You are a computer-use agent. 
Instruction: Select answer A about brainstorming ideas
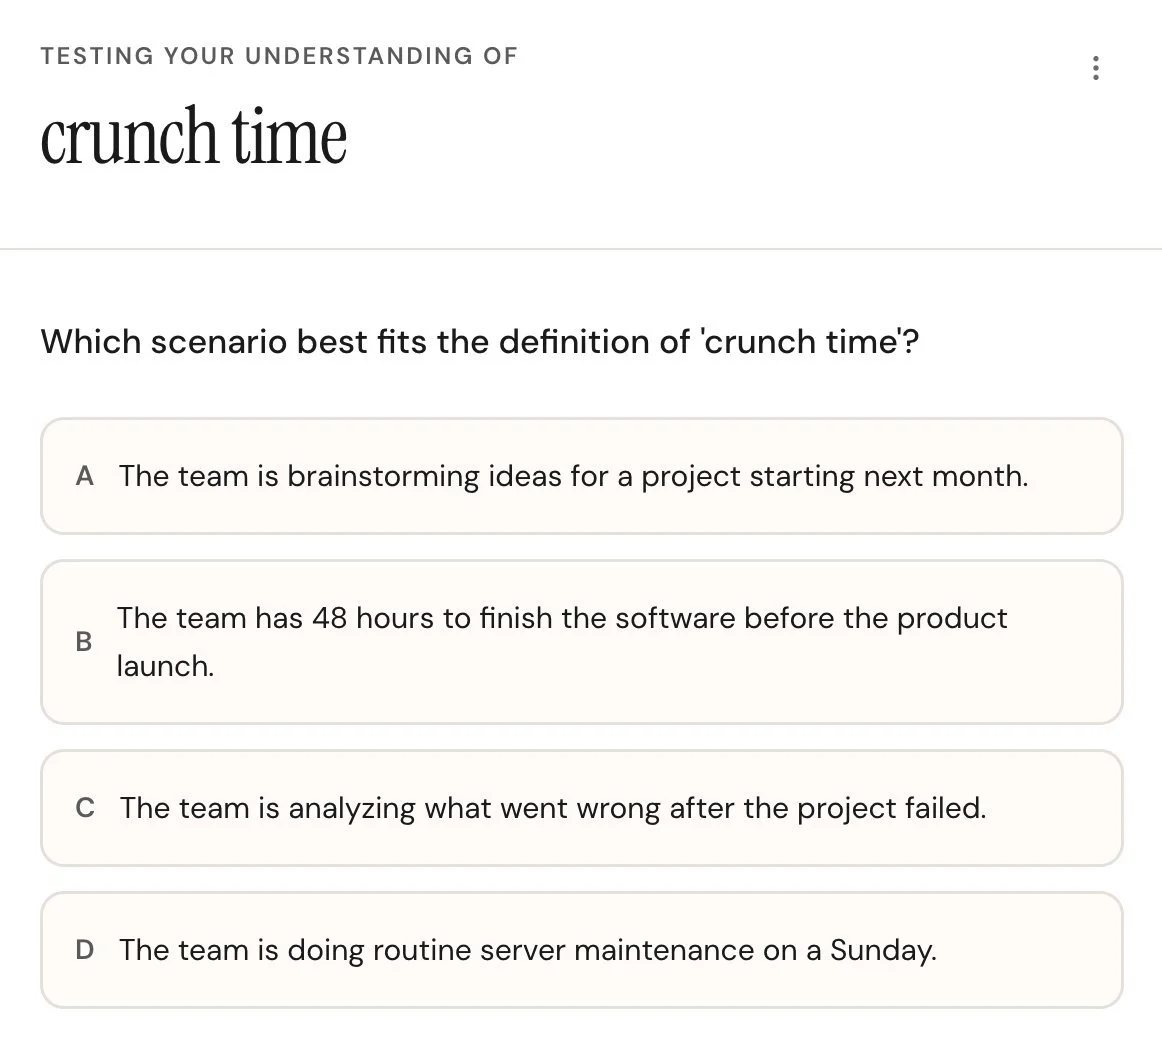click(581, 476)
